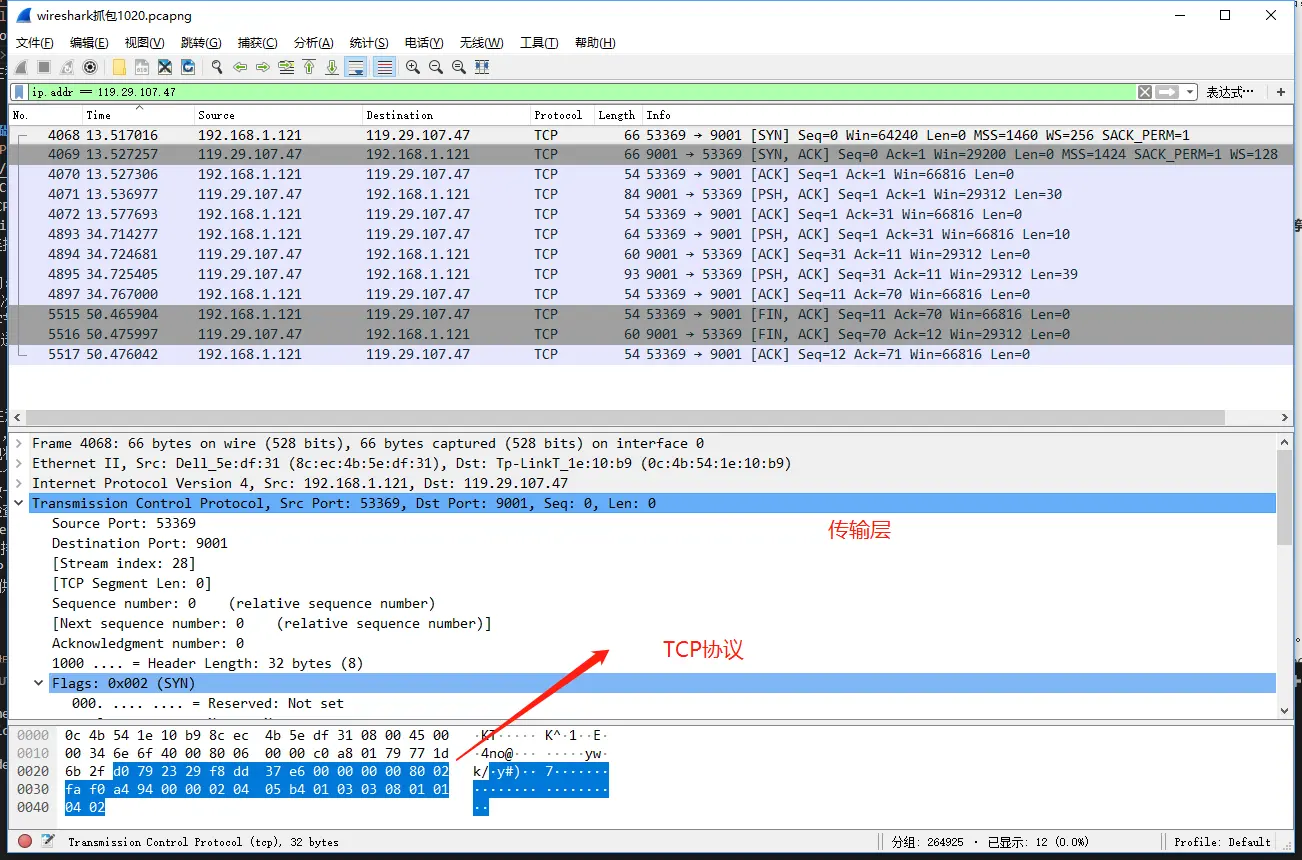Image resolution: width=1302 pixels, height=860 pixels.
Task: Click the Zoom out magnifier icon
Action: tap(436, 67)
